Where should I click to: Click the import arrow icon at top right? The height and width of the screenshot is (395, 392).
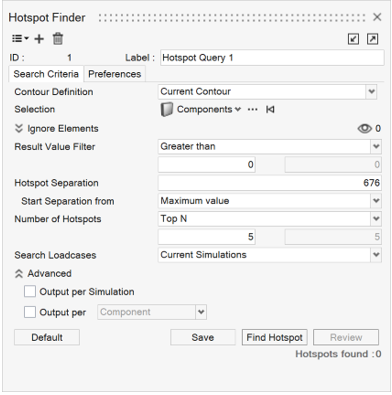click(x=353, y=39)
